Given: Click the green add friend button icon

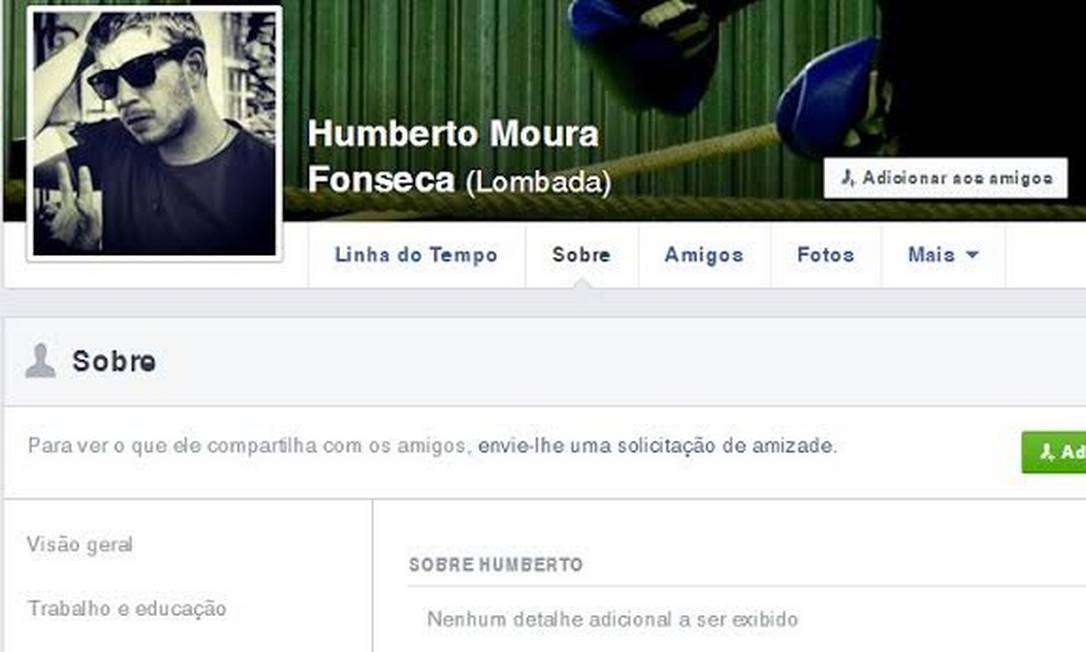Looking at the screenshot, I should pos(1047,452).
